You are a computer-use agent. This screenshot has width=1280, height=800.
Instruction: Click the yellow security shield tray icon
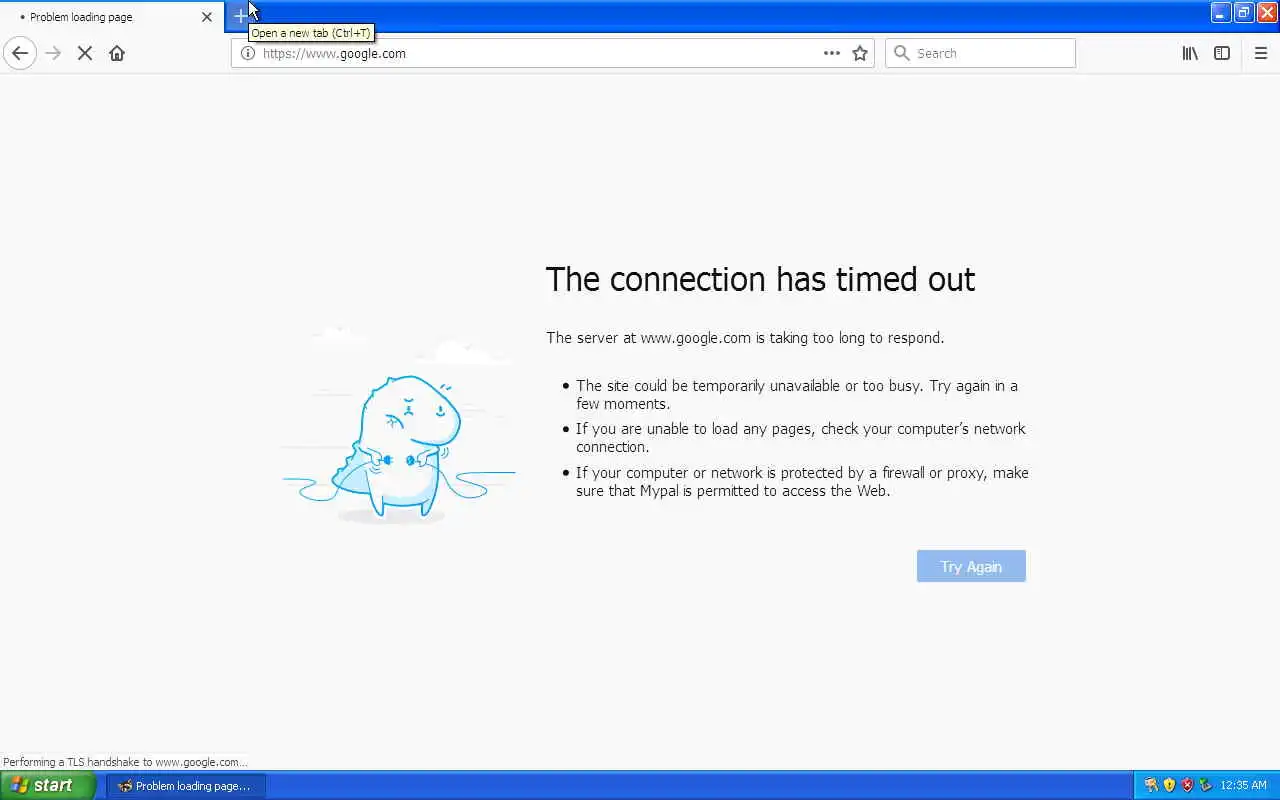[1169, 785]
